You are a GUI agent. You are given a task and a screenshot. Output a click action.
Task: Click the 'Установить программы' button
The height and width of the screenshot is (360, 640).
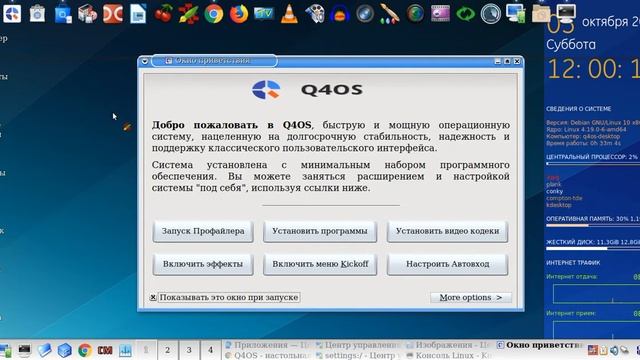(x=320, y=231)
